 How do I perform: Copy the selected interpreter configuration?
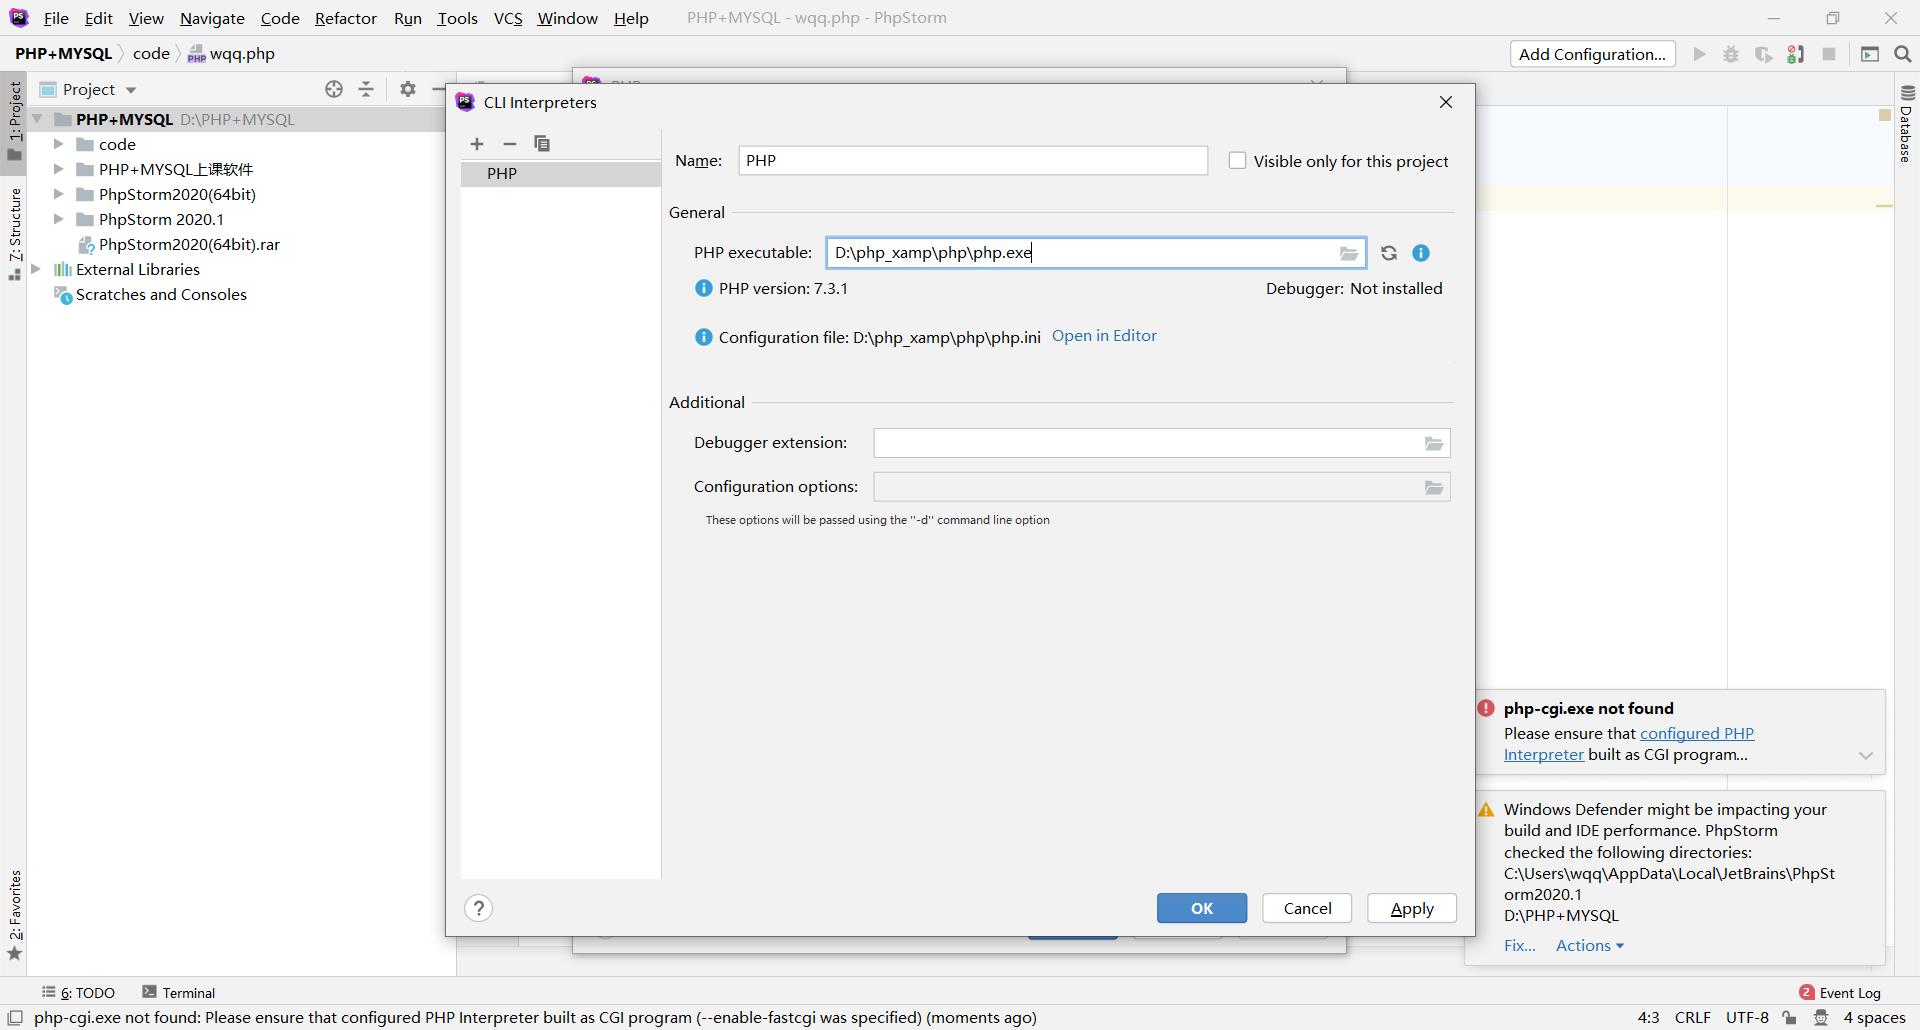(x=542, y=144)
